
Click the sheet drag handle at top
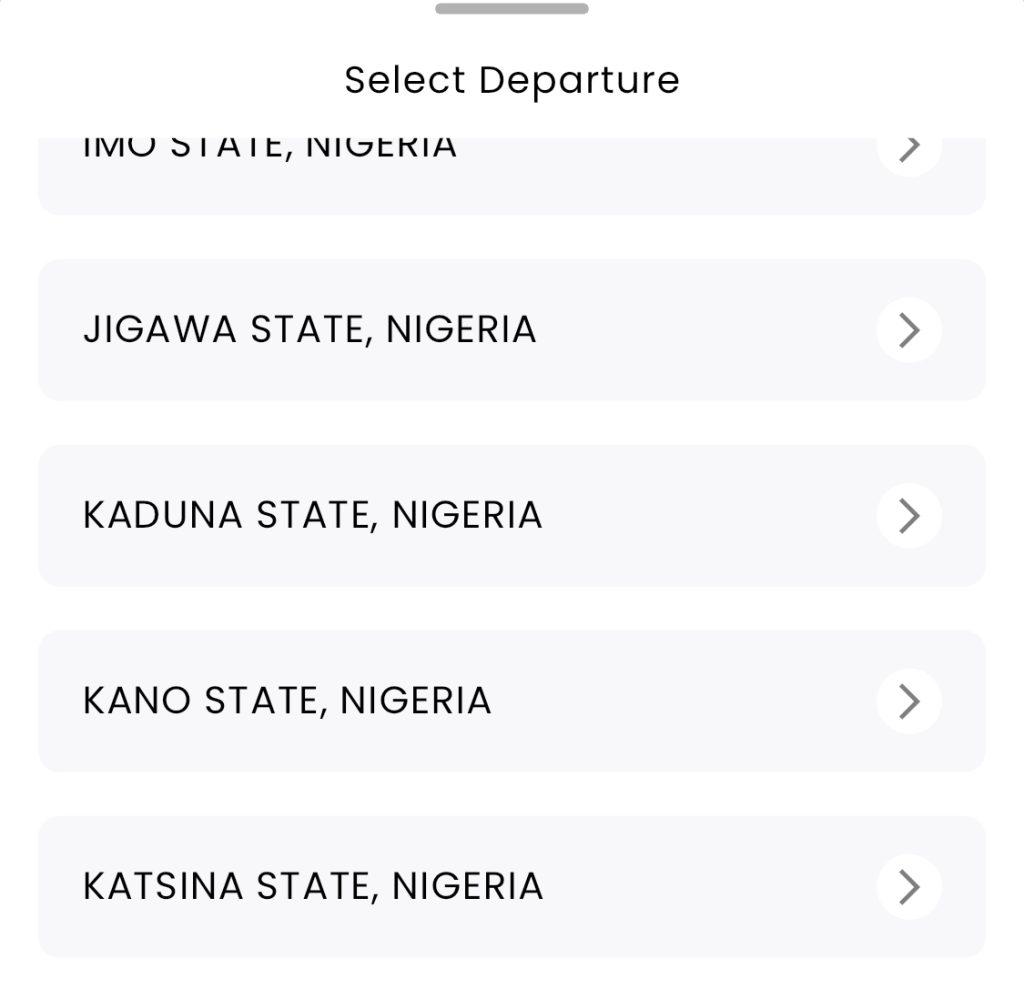[x=512, y=9]
